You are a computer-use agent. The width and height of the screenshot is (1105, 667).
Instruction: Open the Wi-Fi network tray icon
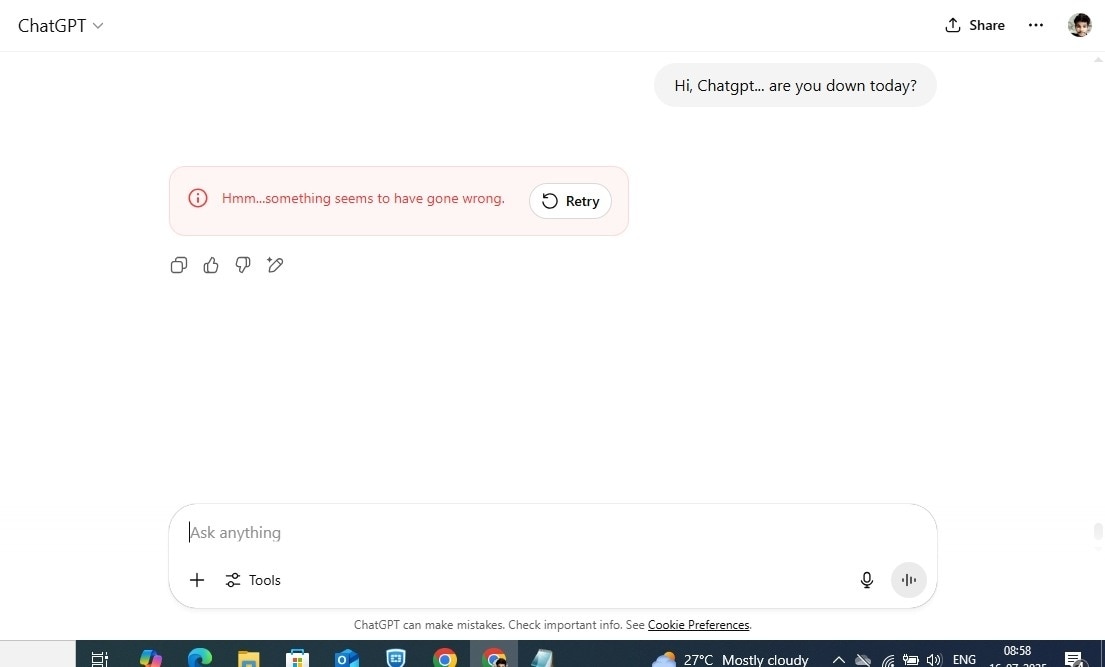point(888,660)
